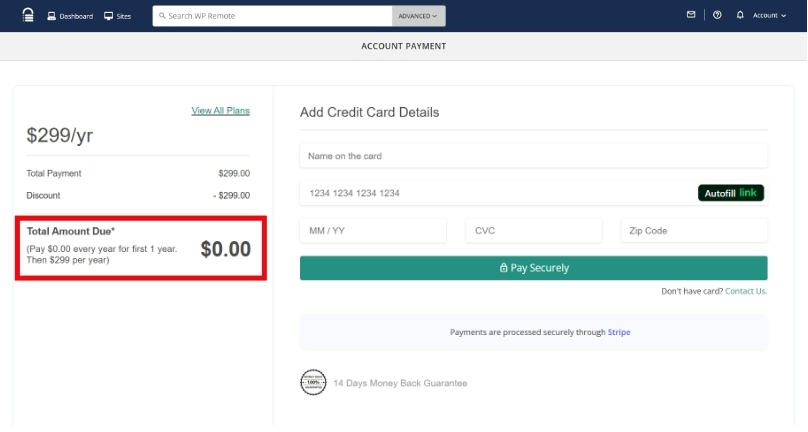
Task: Open the Dashboard page
Action: coord(70,16)
